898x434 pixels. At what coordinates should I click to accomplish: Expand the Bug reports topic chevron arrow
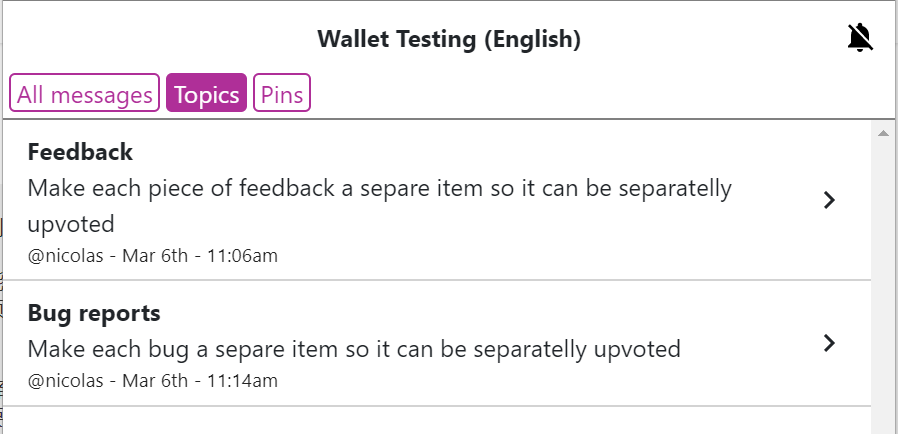click(x=829, y=343)
